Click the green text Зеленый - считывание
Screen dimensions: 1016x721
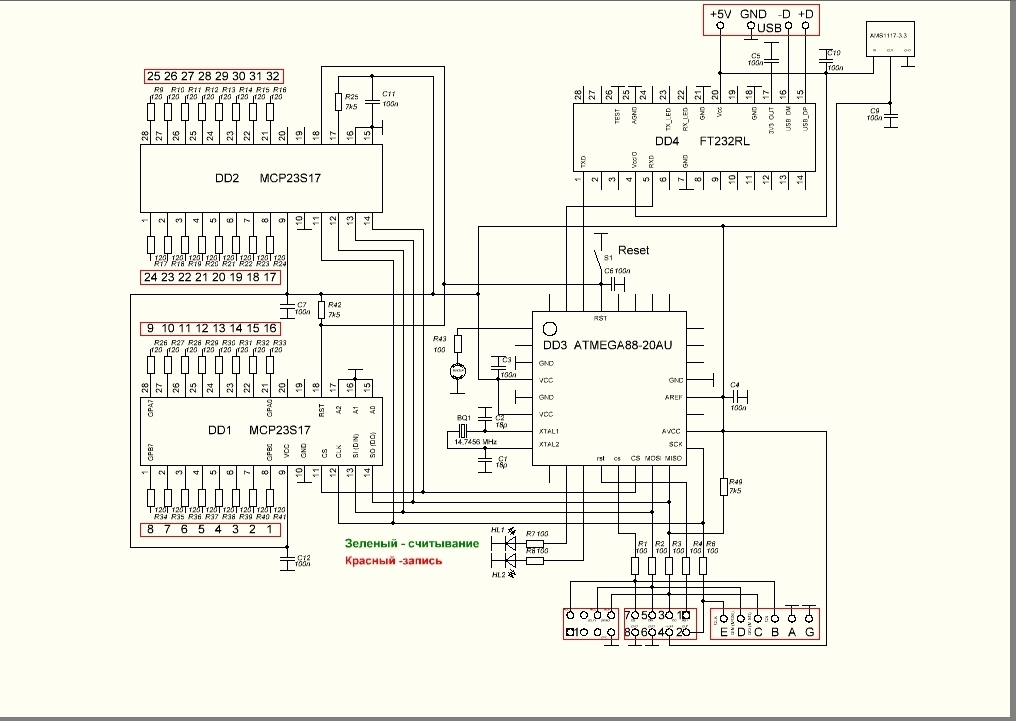pyautogui.click(x=412, y=545)
